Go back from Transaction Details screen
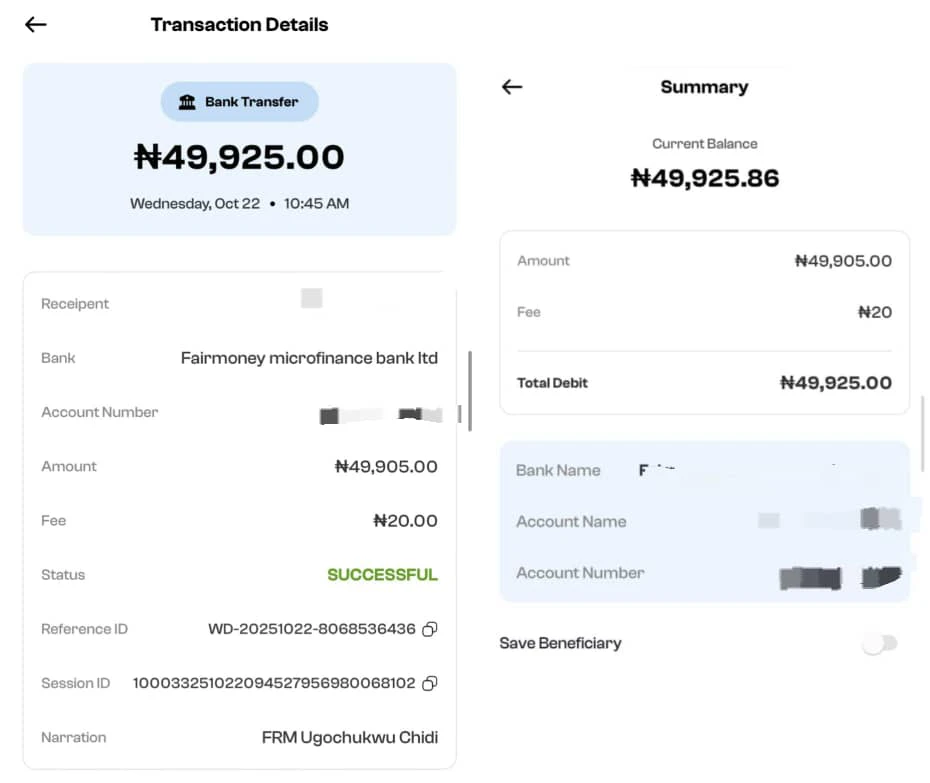The image size is (930, 783). (36, 25)
